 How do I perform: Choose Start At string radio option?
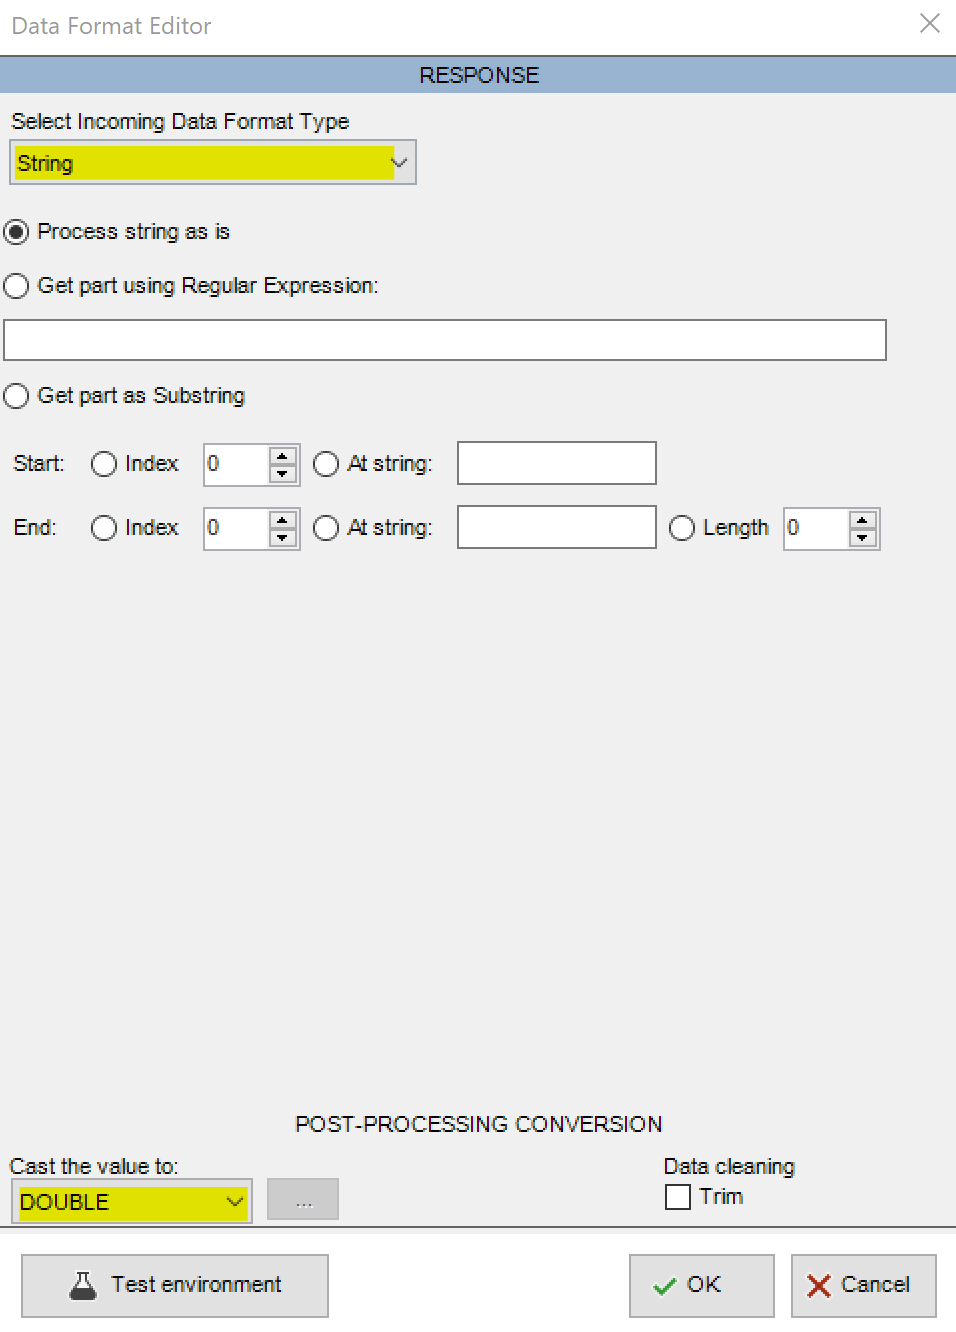click(326, 464)
